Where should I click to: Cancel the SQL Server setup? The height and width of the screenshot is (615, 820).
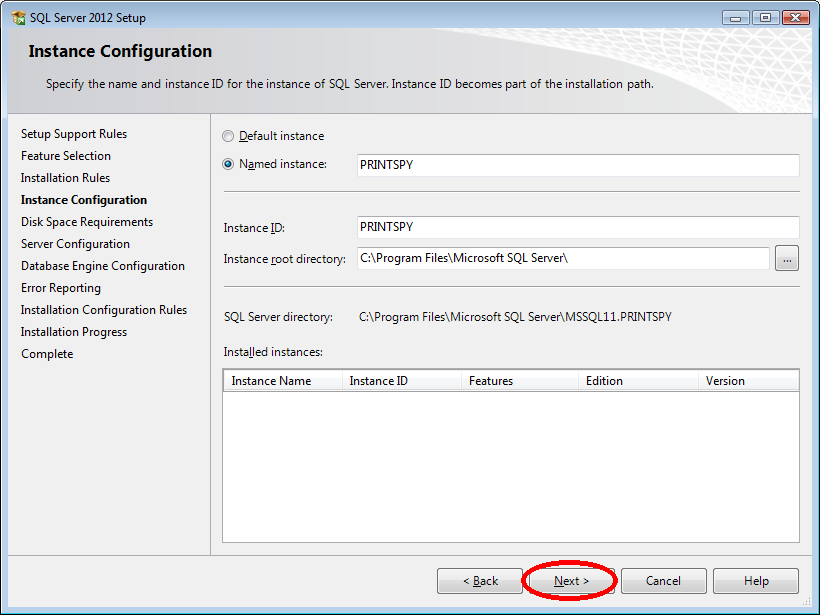click(664, 581)
